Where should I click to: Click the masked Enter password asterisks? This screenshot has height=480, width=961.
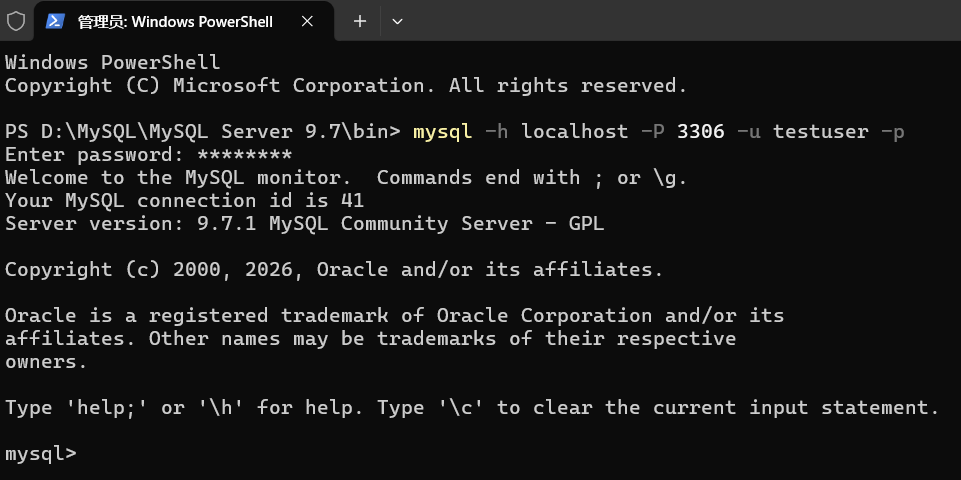tap(245, 155)
